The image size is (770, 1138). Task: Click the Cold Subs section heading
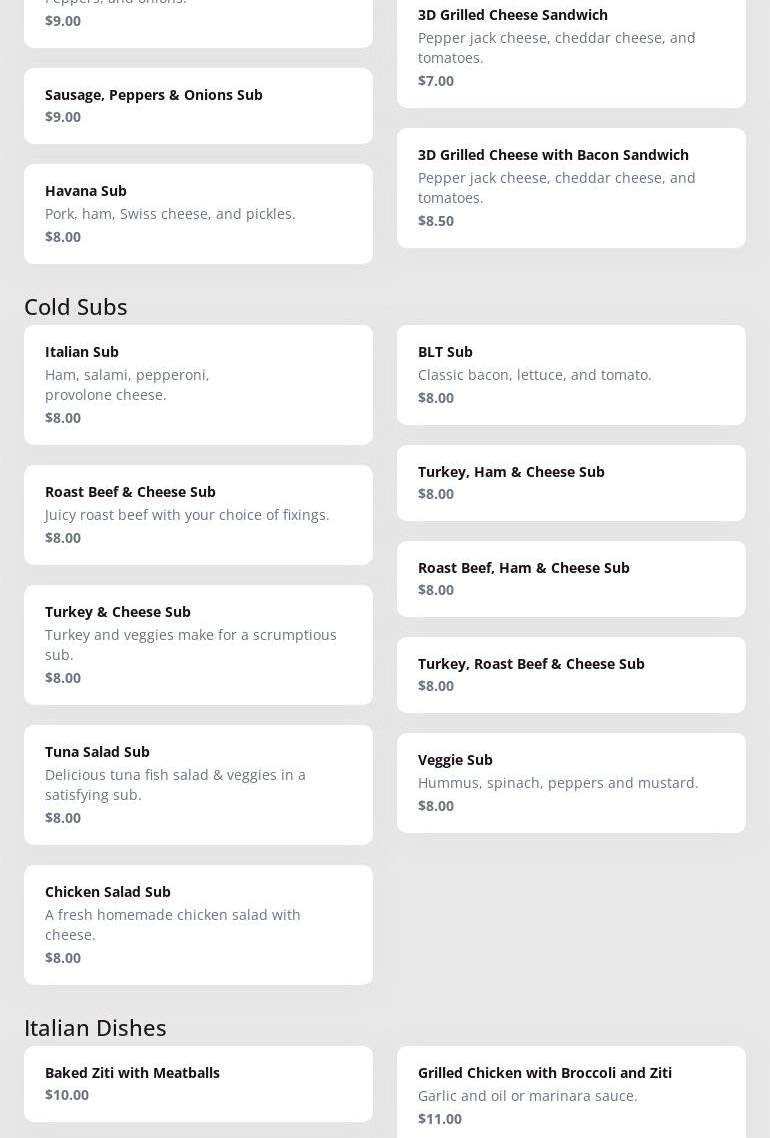pos(76,306)
